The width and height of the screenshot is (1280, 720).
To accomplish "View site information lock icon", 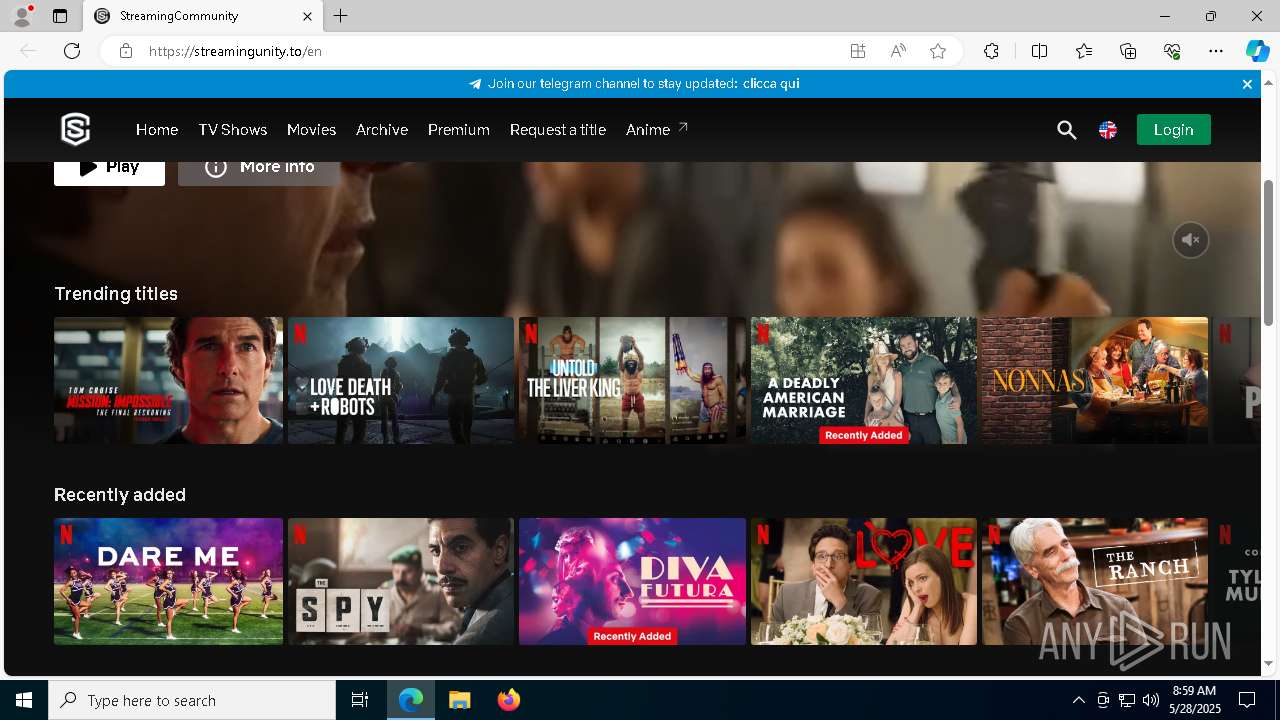I will click(x=125, y=51).
